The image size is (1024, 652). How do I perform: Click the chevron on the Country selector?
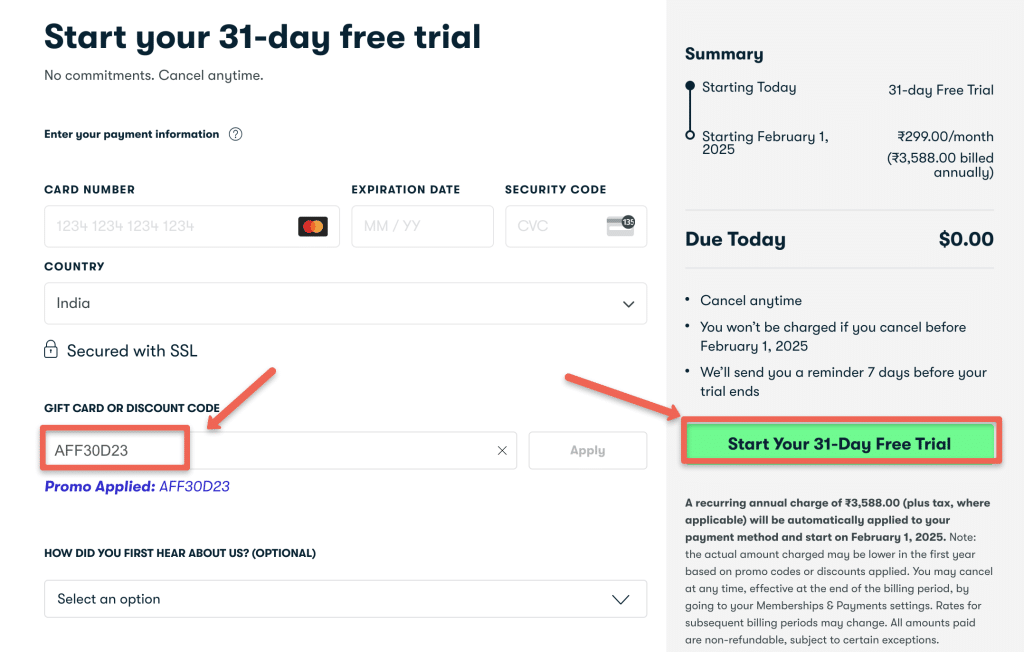[x=628, y=303]
